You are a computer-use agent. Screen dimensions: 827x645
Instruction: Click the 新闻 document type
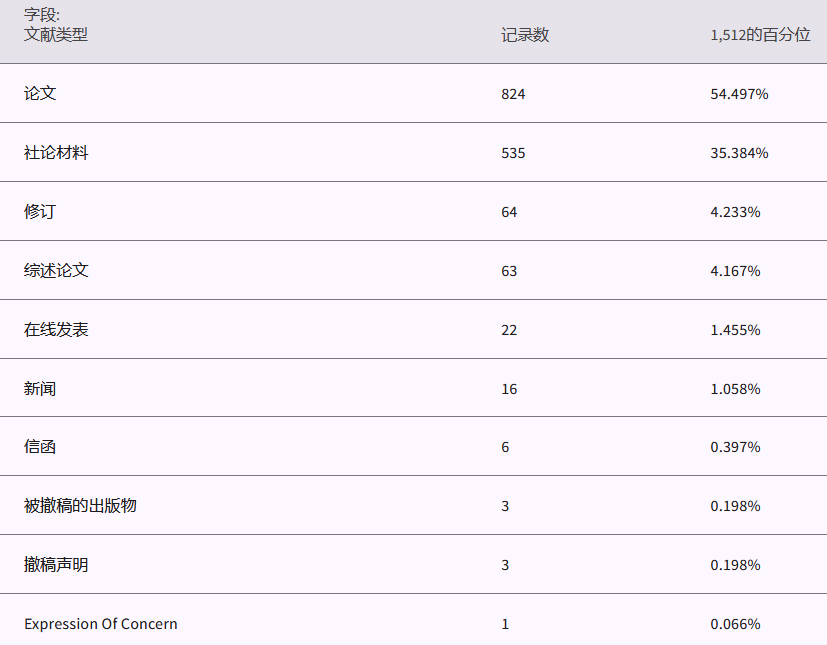[x=40, y=389]
